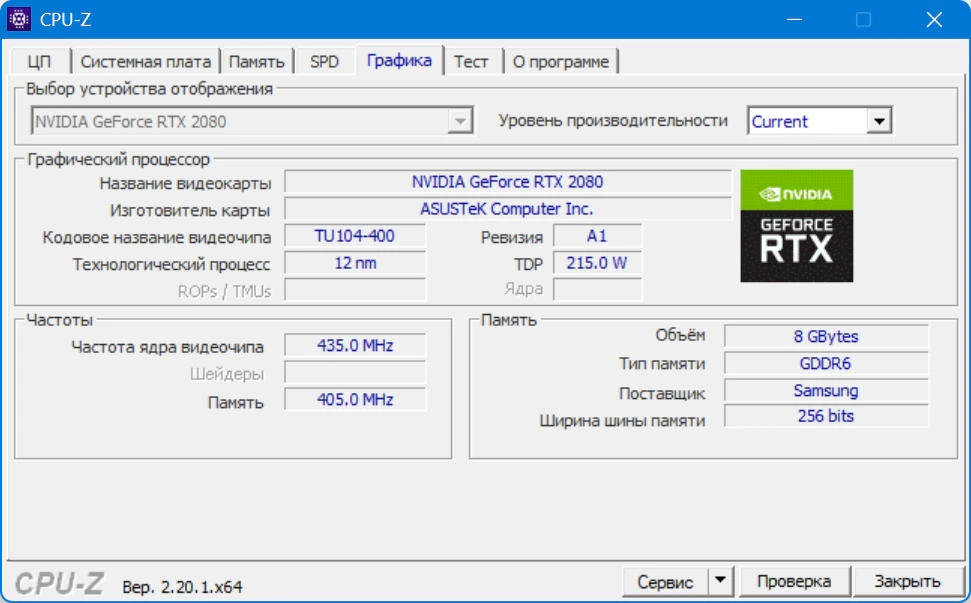This screenshot has height=603, width=971.
Task: Select the SPD tab
Action: pos(324,62)
